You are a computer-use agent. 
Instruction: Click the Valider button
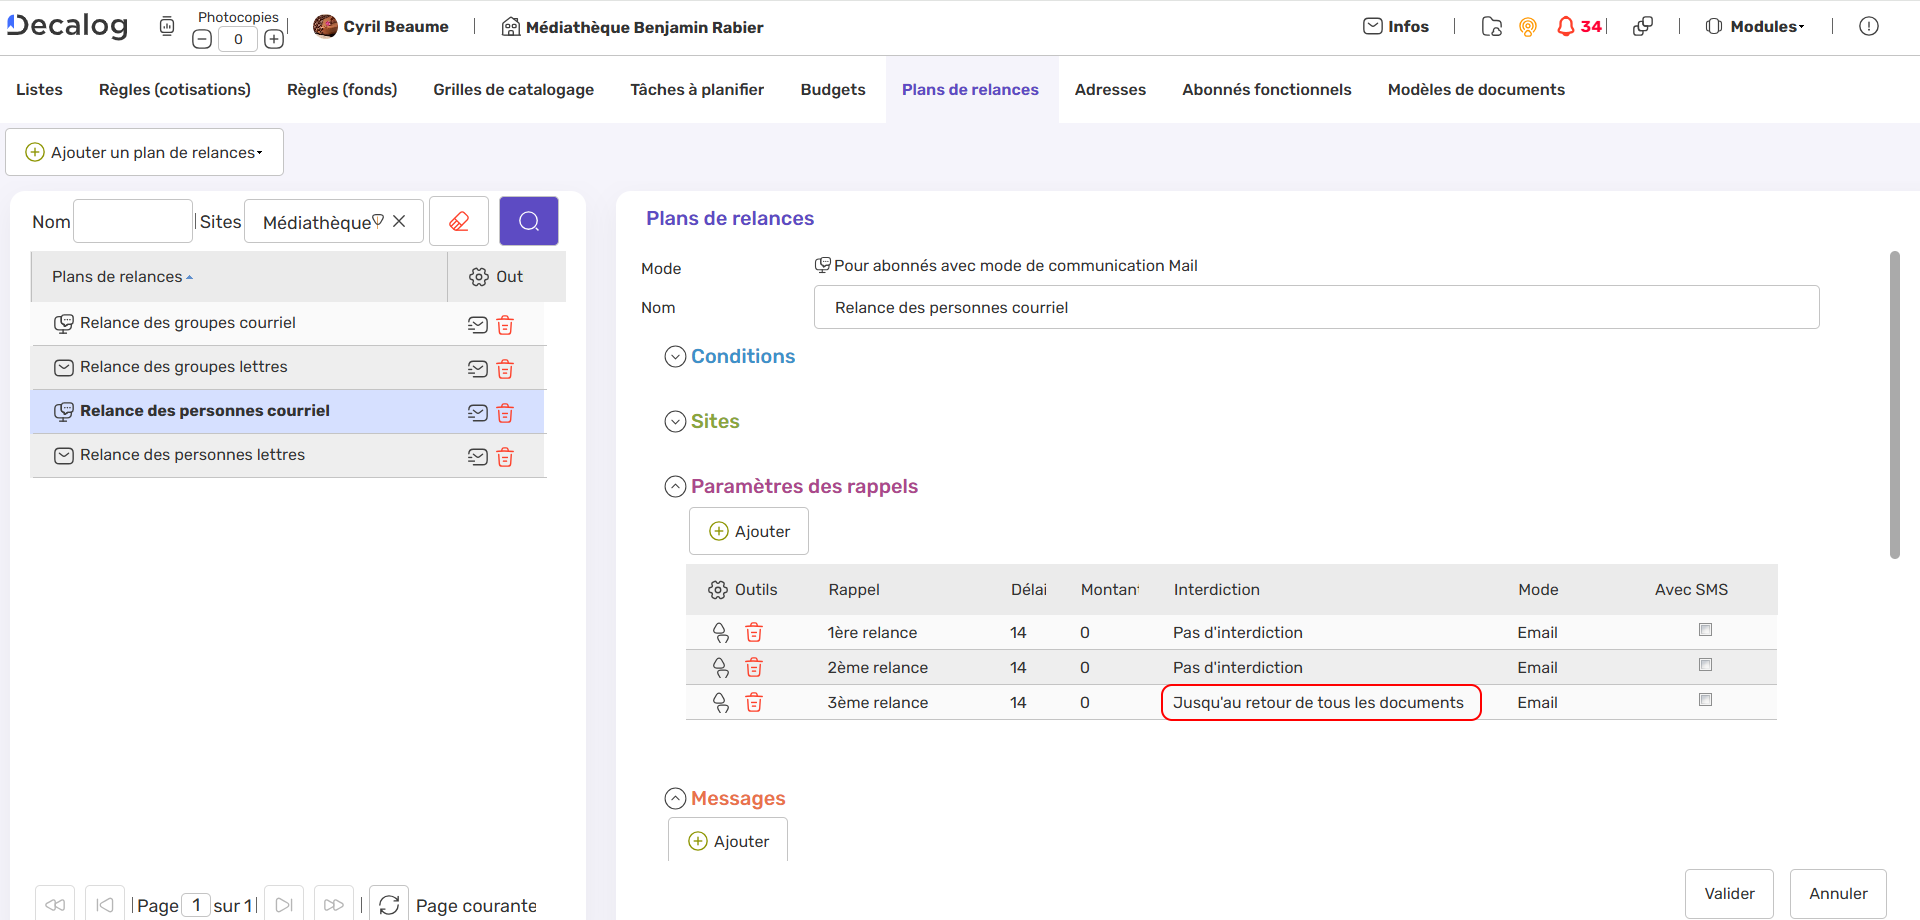[x=1729, y=893]
